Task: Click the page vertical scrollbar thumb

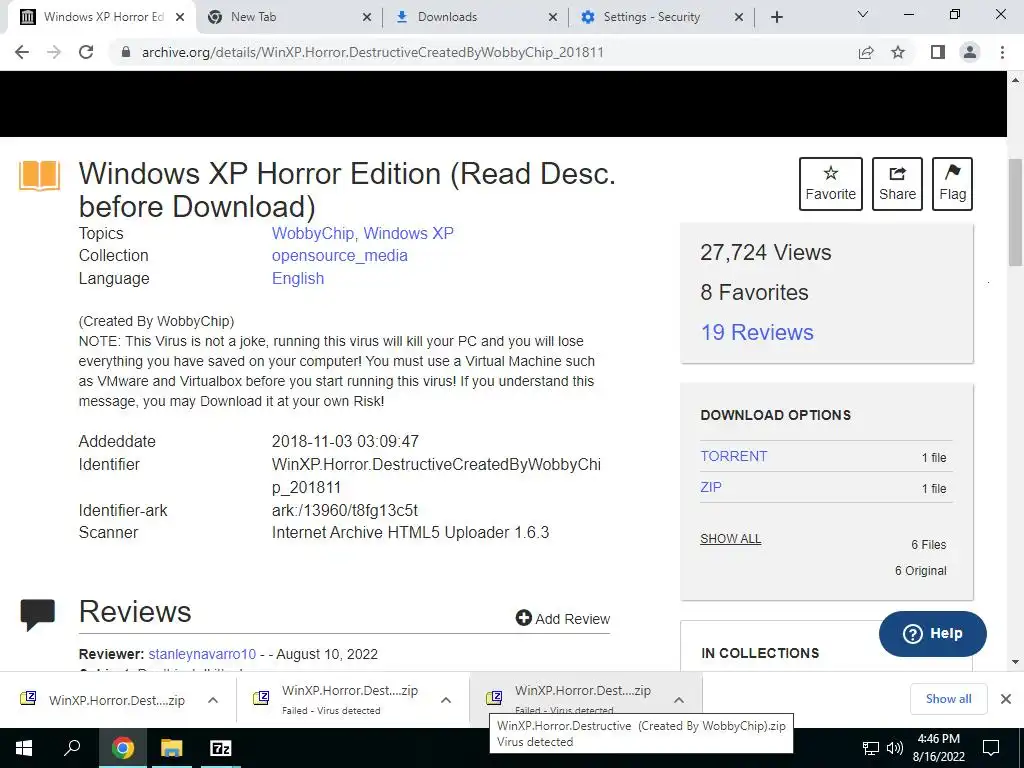Action: pyautogui.click(x=1016, y=212)
